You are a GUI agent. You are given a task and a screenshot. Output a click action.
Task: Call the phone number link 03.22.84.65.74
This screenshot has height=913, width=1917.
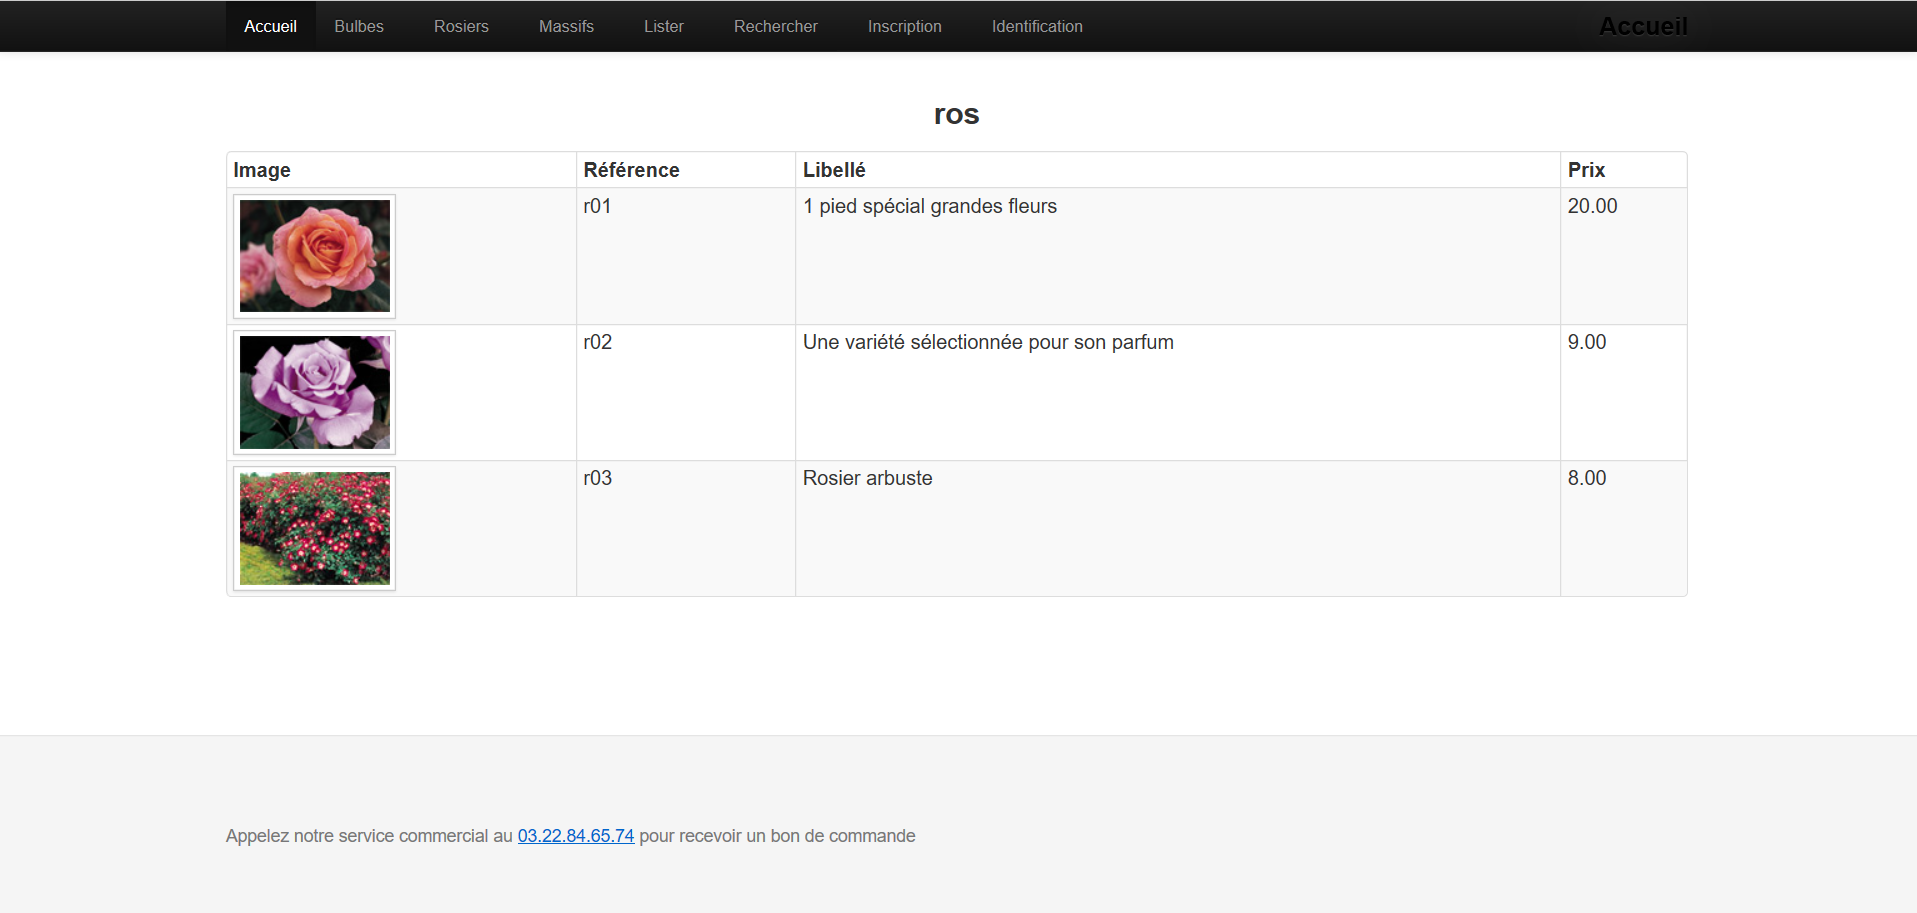click(576, 836)
